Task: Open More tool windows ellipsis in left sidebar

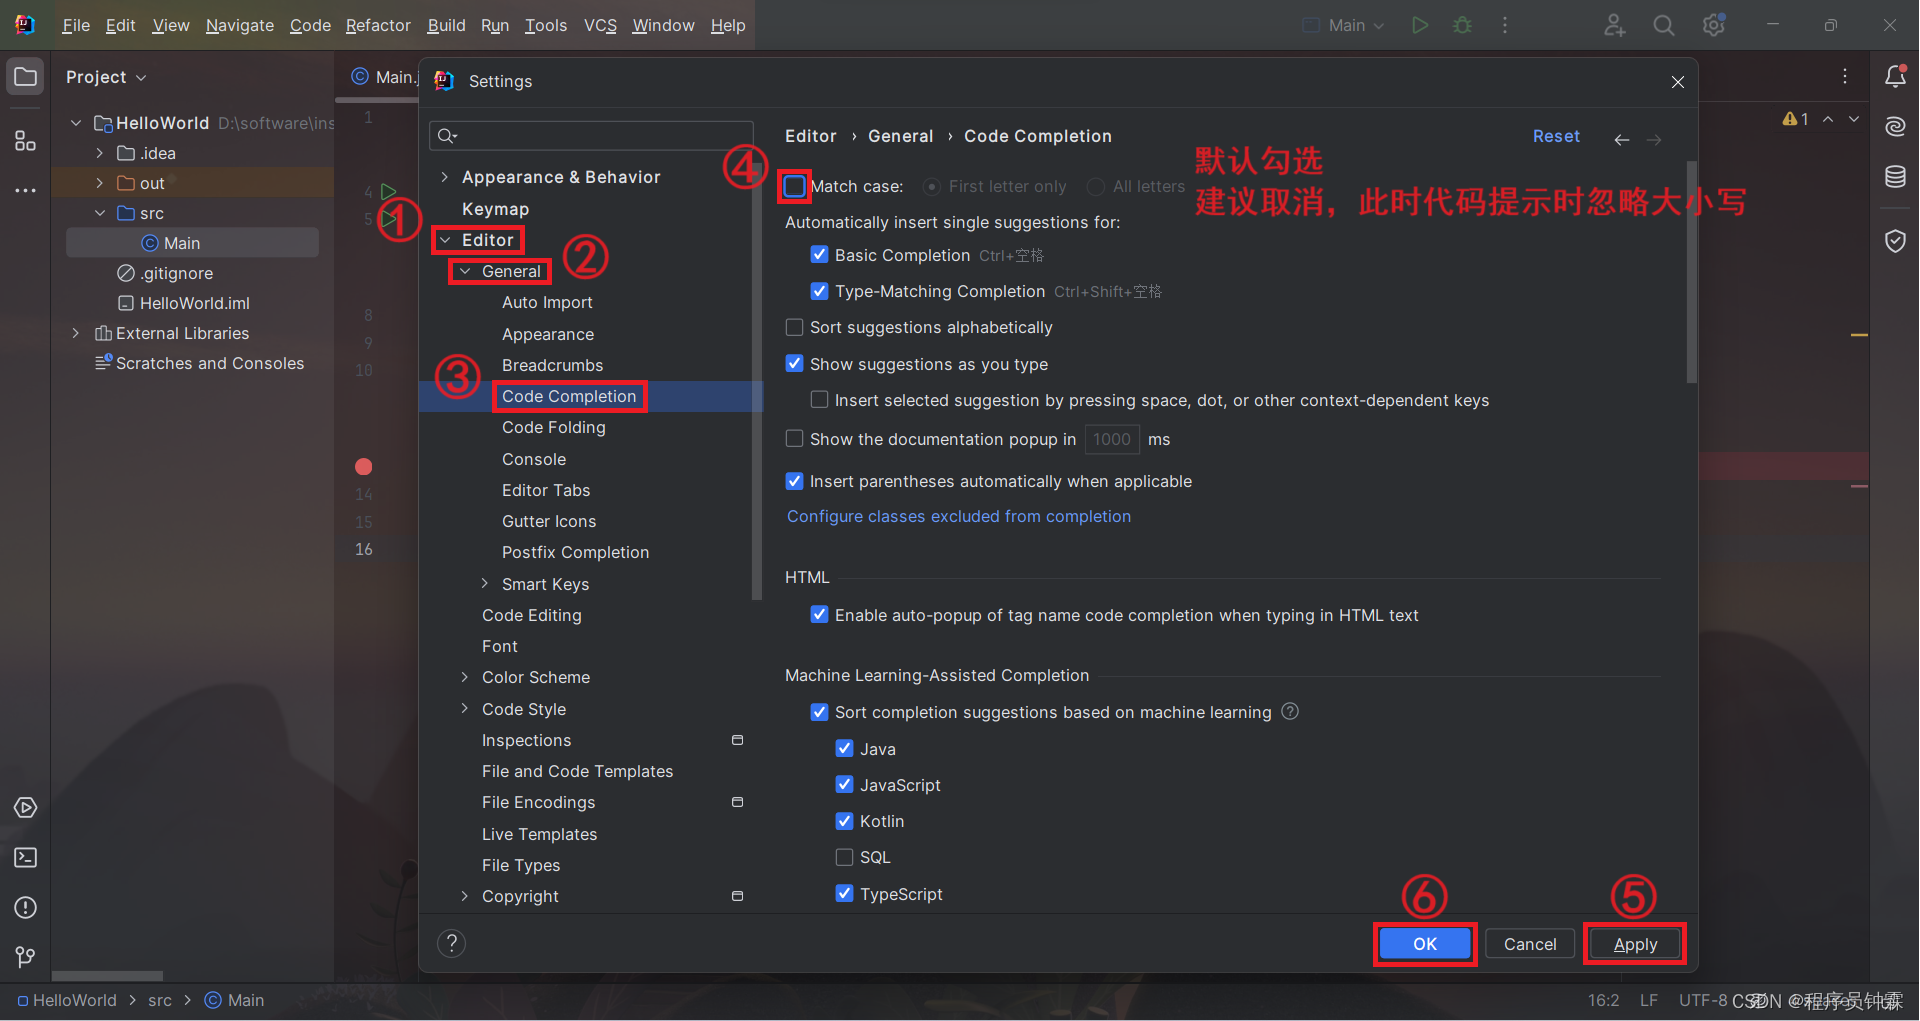Action: [26, 190]
